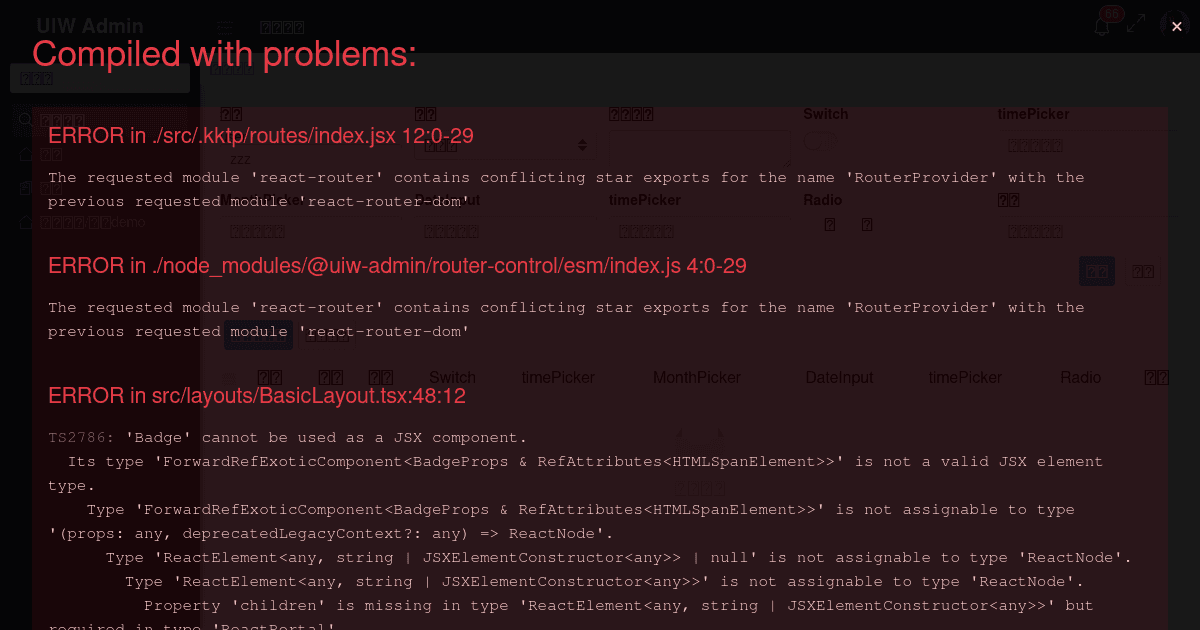Click the hamburger menu icon beside the logo
This screenshot has width=1200, height=630.
click(224, 27)
